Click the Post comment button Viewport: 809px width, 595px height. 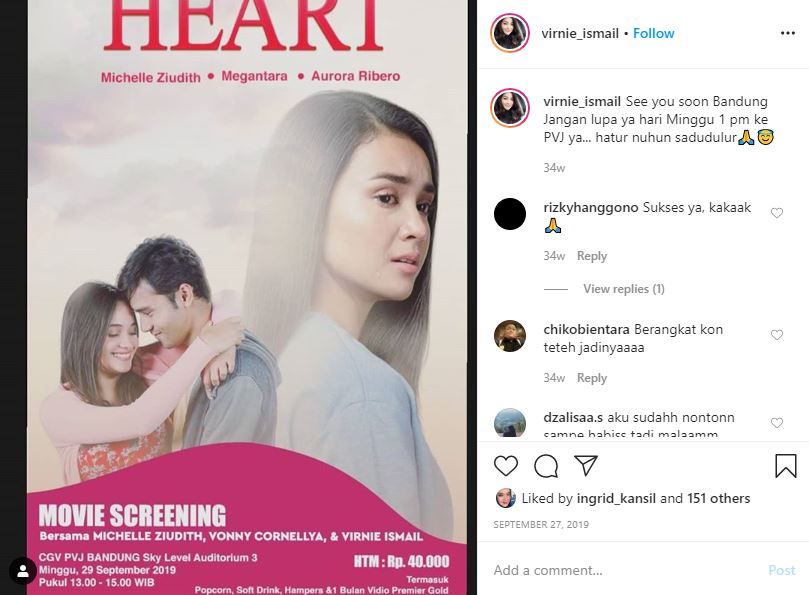coord(782,570)
